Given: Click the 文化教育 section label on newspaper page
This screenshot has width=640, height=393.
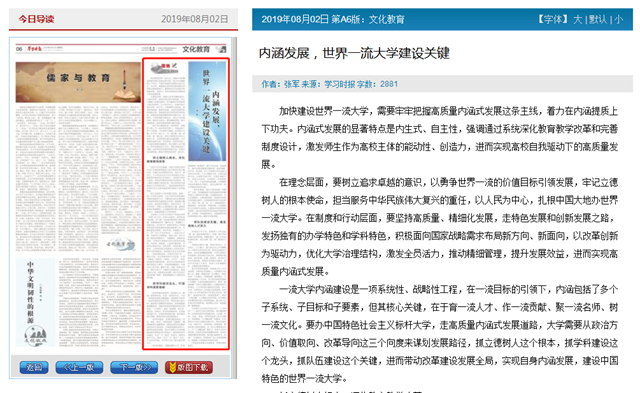Looking at the screenshot, I should [196, 49].
